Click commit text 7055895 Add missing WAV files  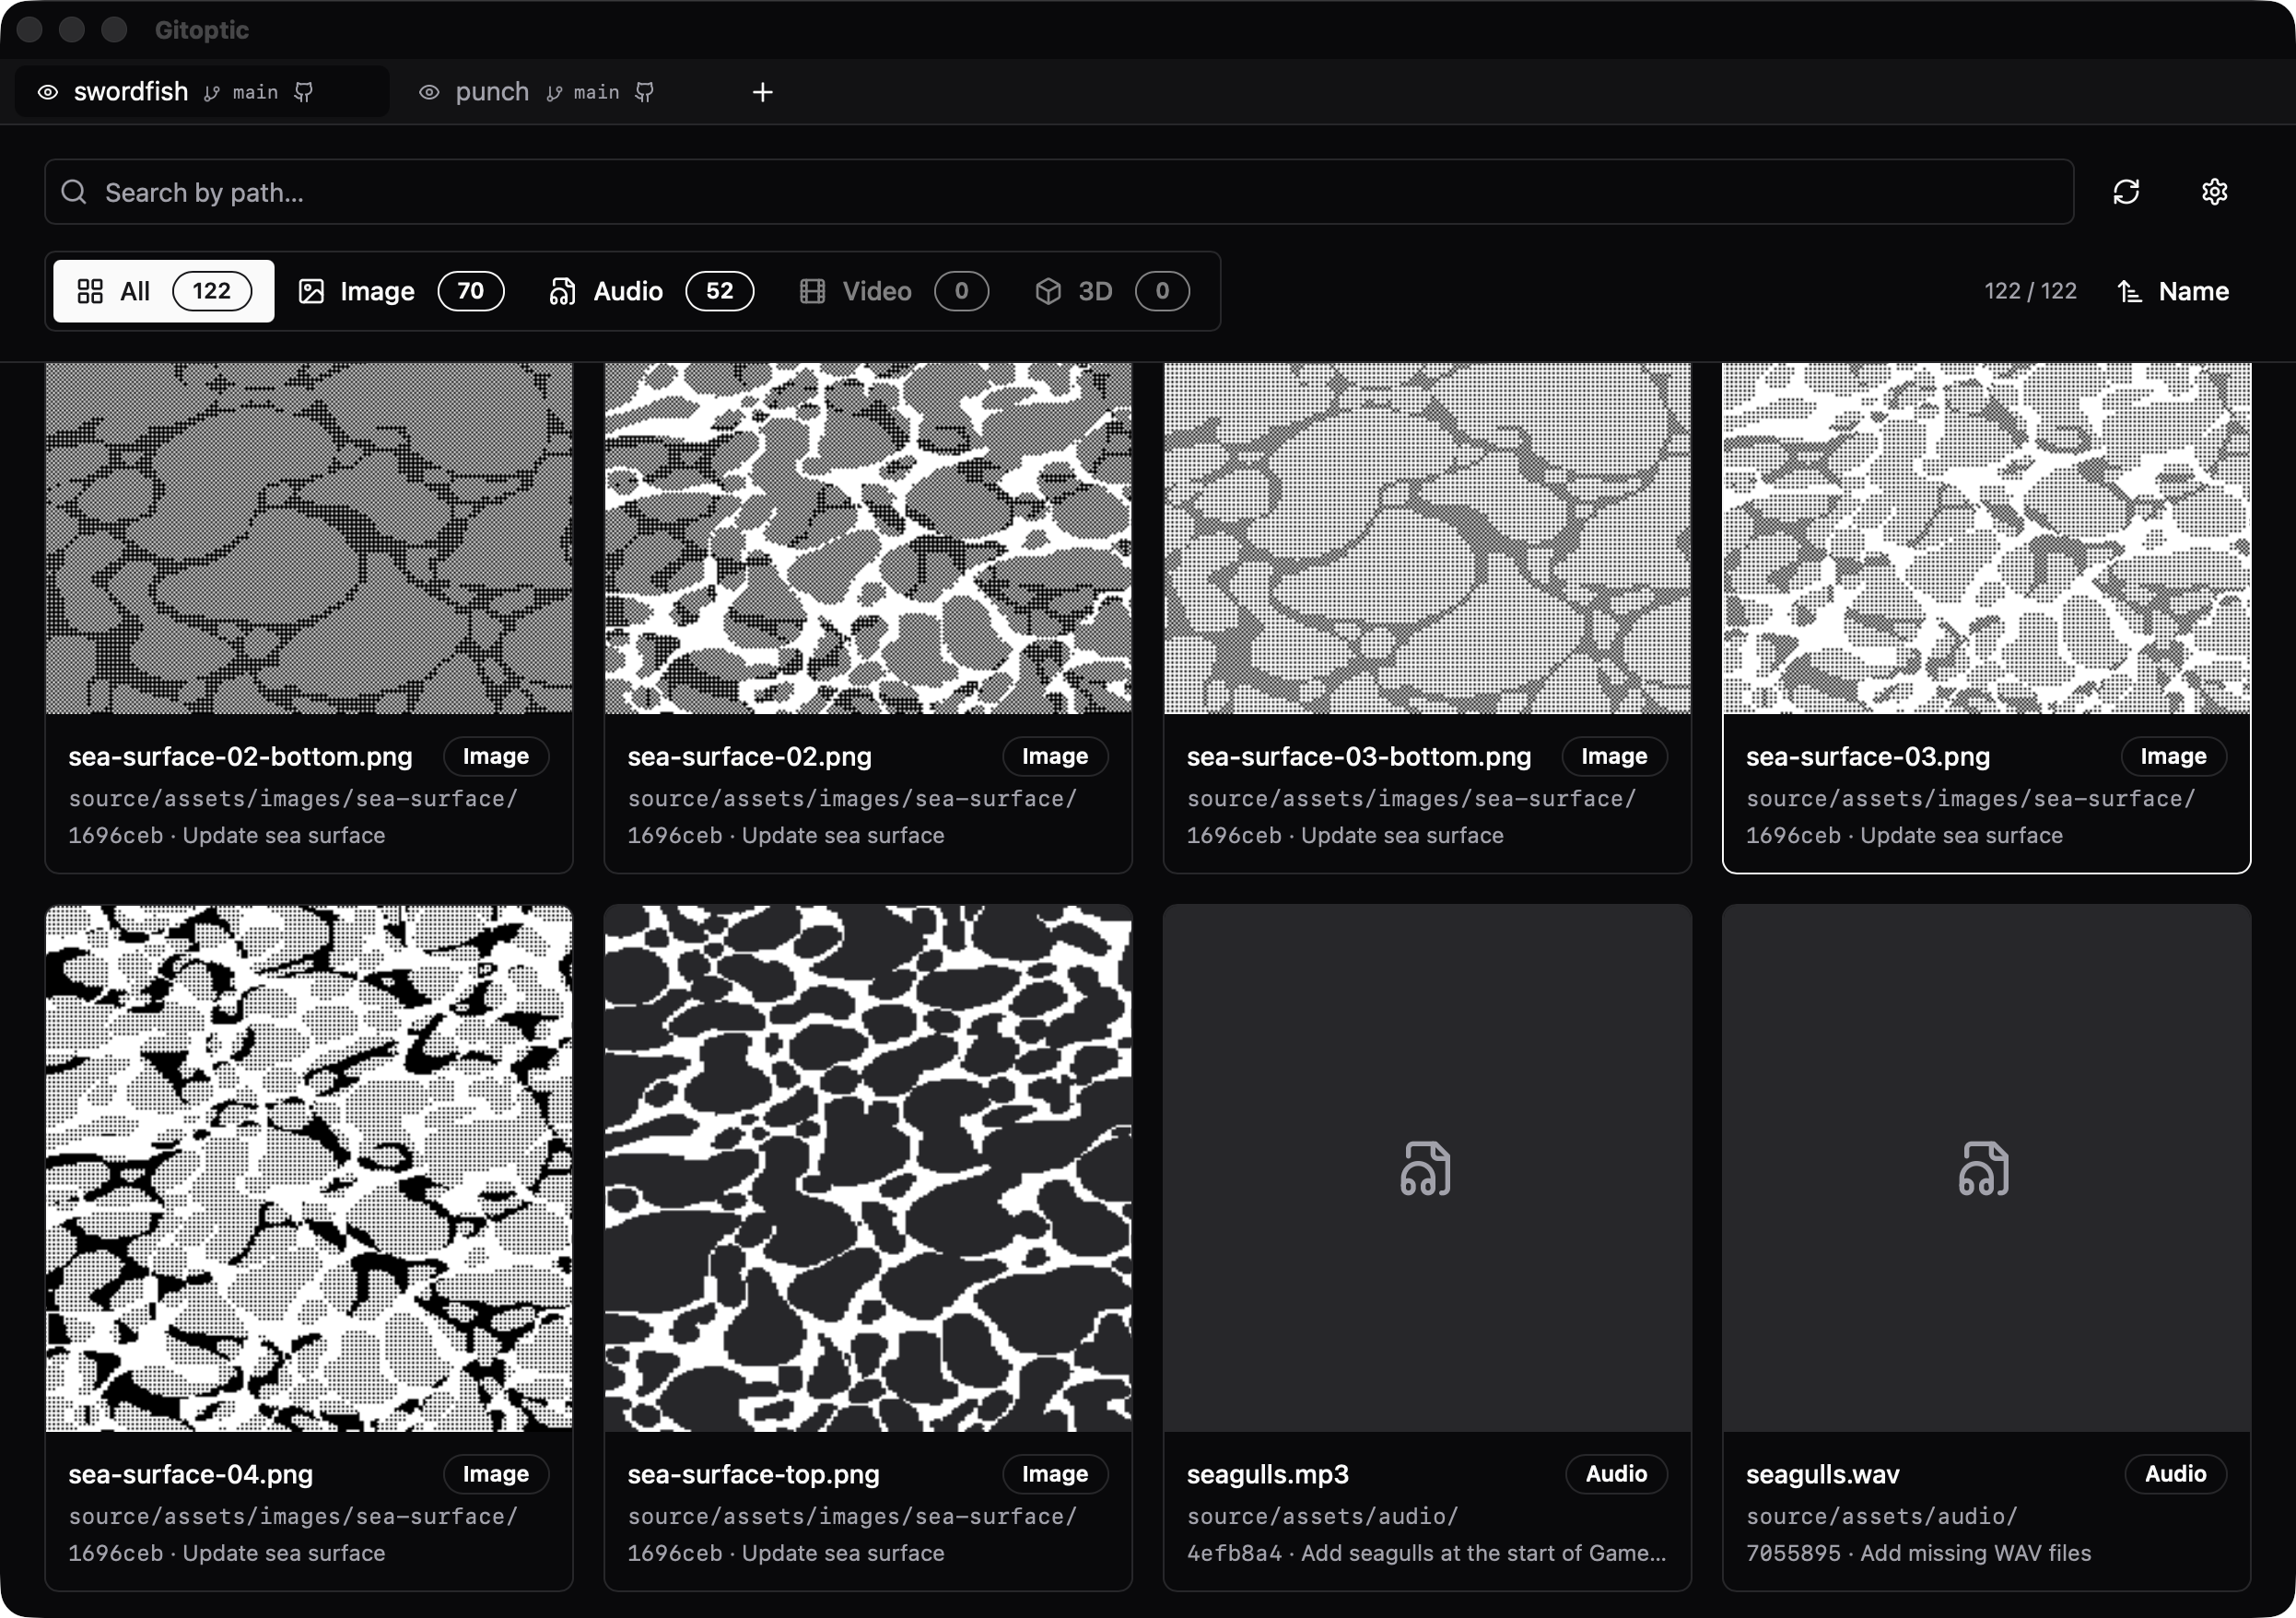pos(1918,1553)
